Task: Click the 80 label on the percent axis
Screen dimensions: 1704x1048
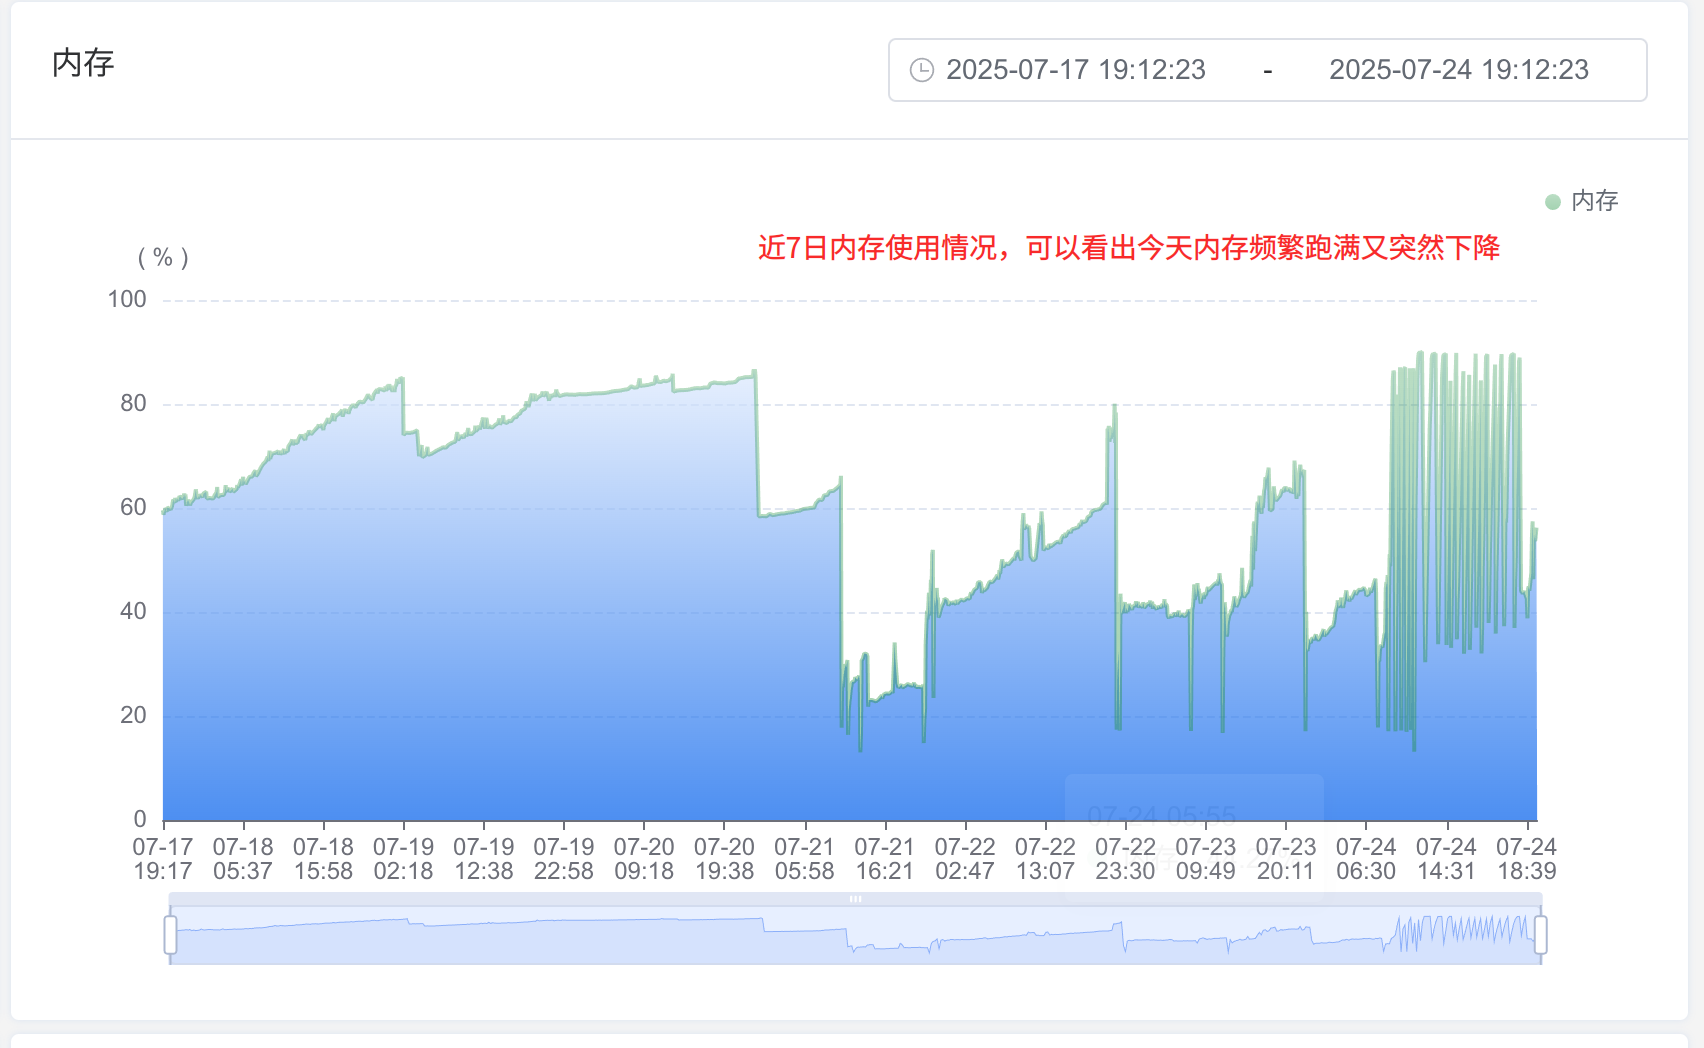Action: pos(133,403)
